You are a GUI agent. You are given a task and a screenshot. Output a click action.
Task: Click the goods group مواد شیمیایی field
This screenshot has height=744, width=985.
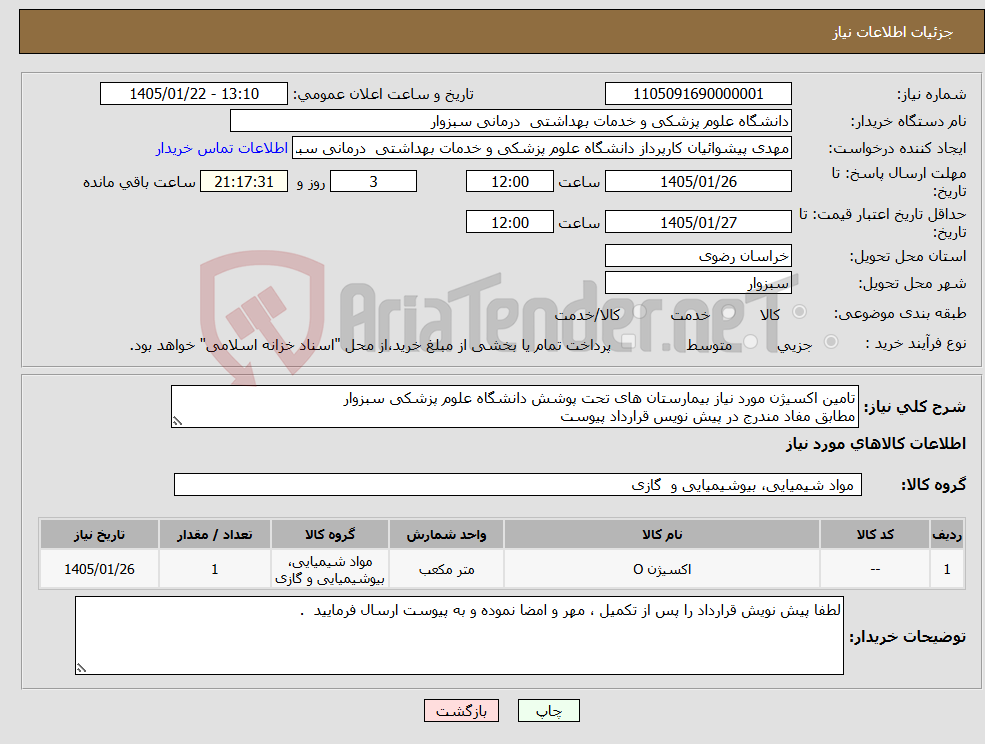coord(518,484)
